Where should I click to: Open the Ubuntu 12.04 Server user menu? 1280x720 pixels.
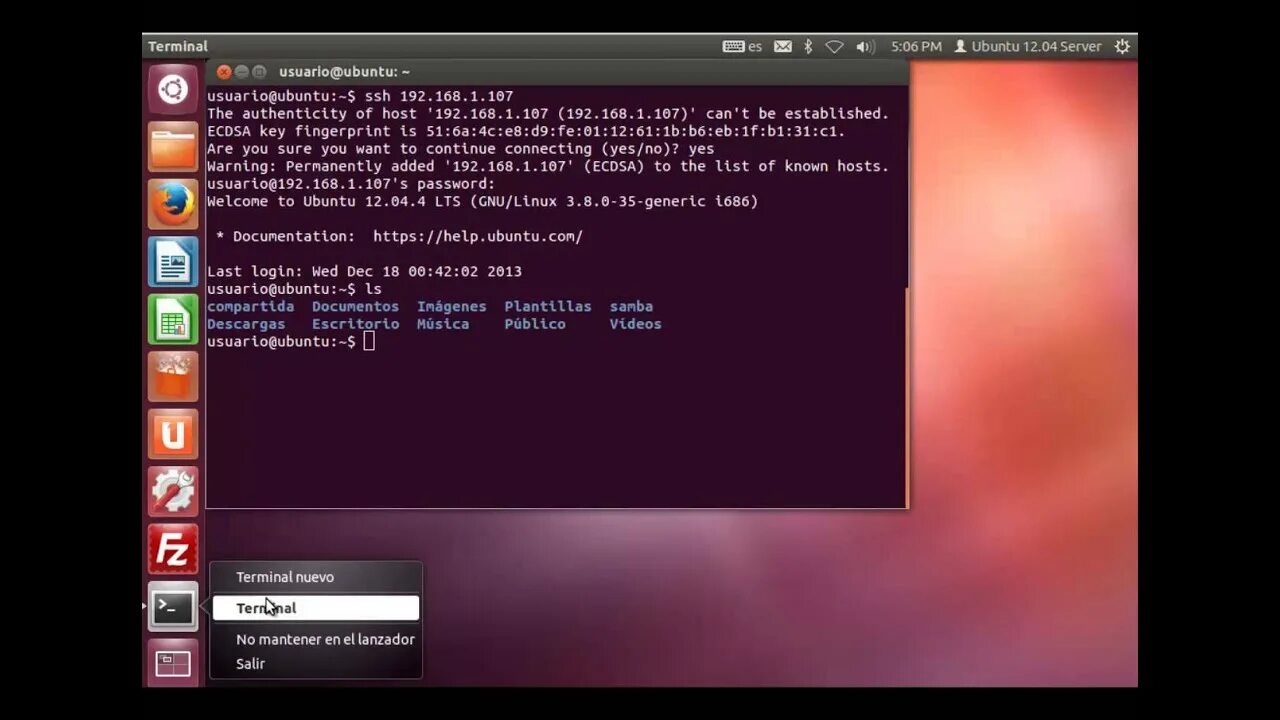pyautogui.click(x=1027, y=46)
